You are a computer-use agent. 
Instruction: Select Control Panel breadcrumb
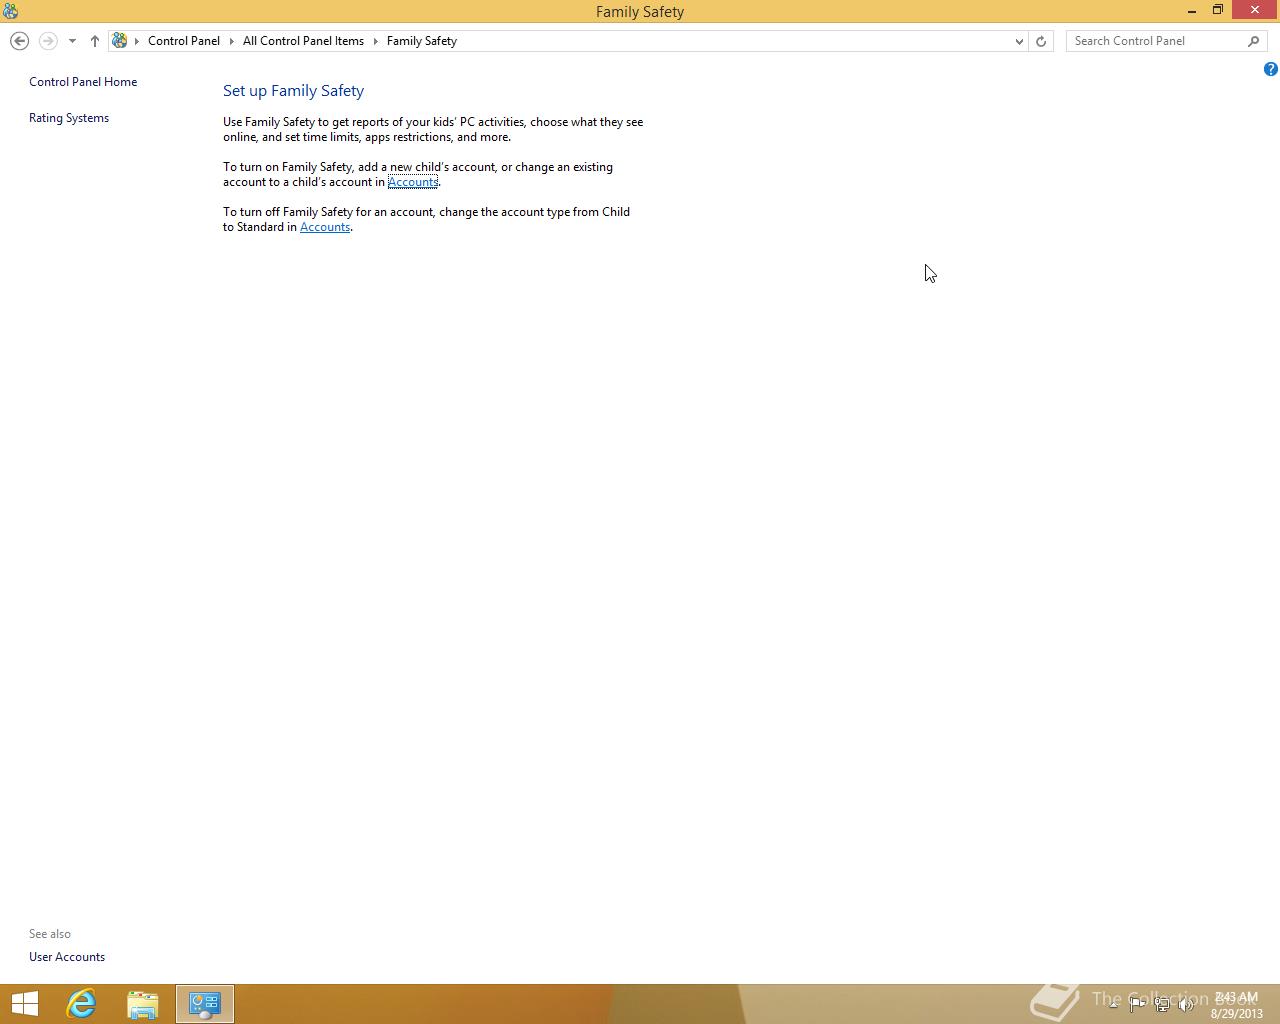coord(184,41)
